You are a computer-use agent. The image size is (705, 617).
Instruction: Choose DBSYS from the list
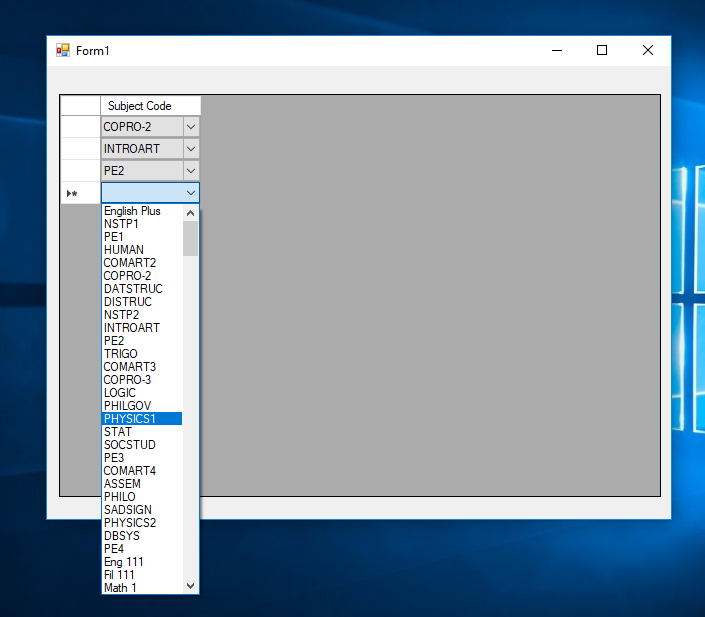142,536
